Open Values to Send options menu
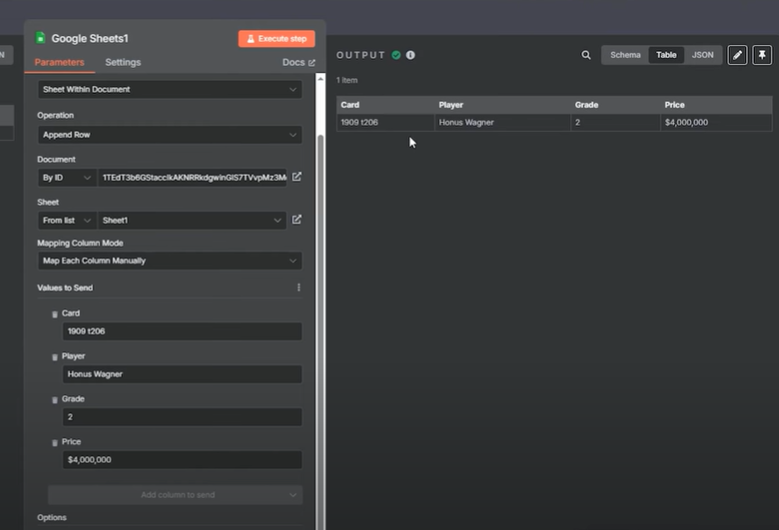The height and width of the screenshot is (530, 779). coord(299,288)
